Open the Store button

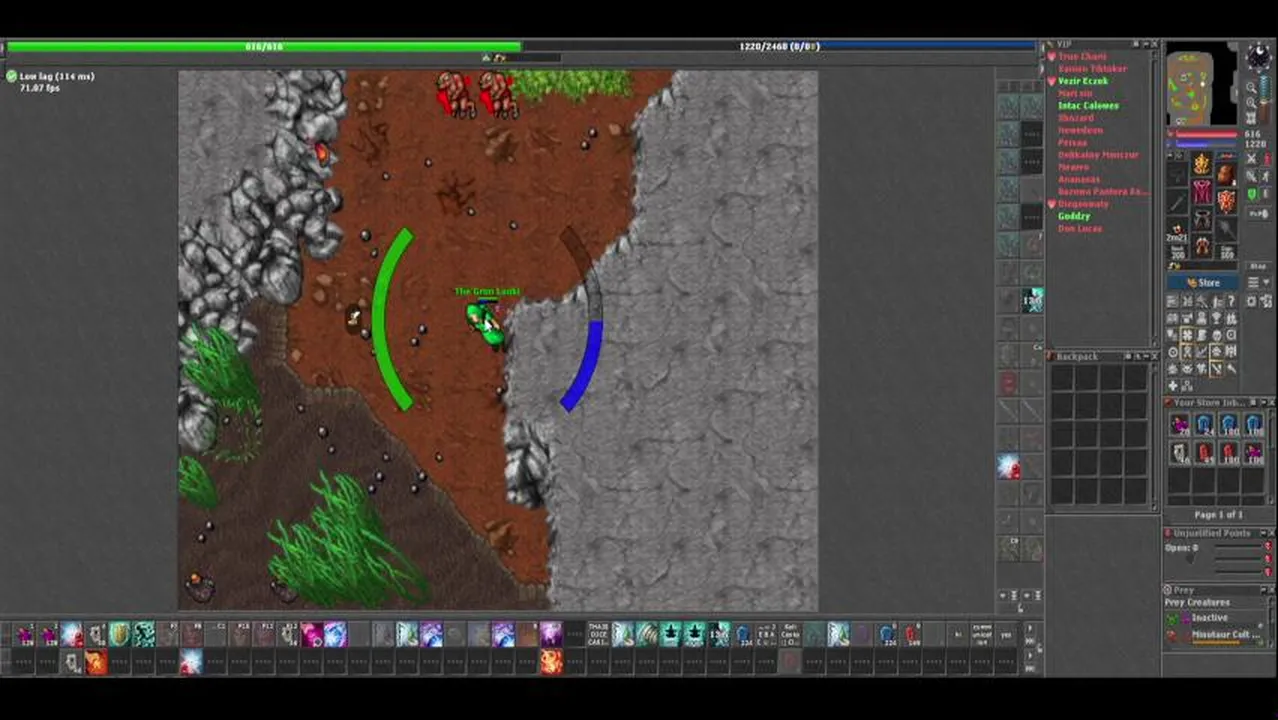[x=1203, y=282]
